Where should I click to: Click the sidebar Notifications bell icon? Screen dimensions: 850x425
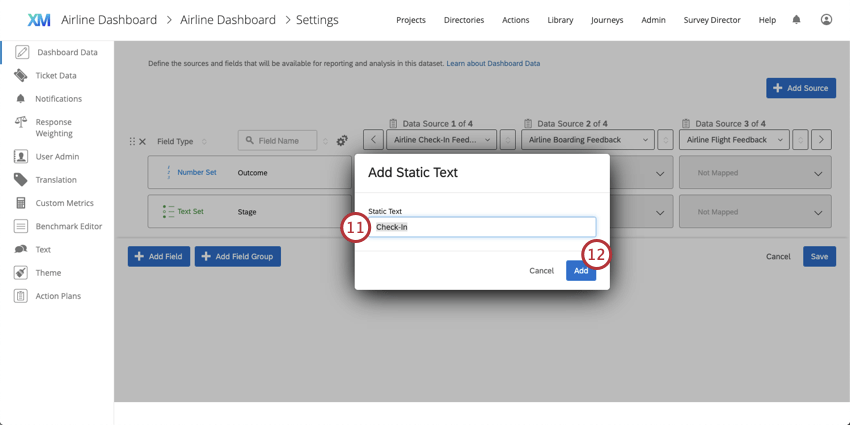21,99
